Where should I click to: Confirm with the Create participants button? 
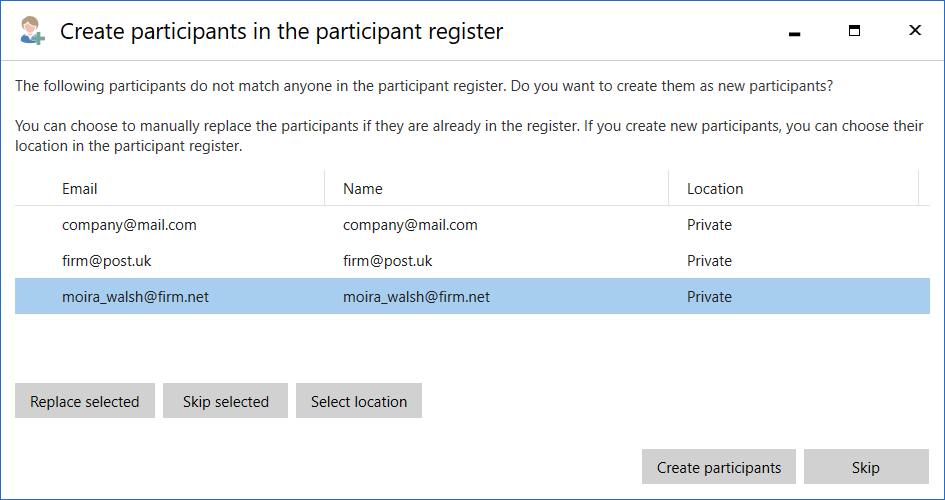pyautogui.click(x=718, y=467)
